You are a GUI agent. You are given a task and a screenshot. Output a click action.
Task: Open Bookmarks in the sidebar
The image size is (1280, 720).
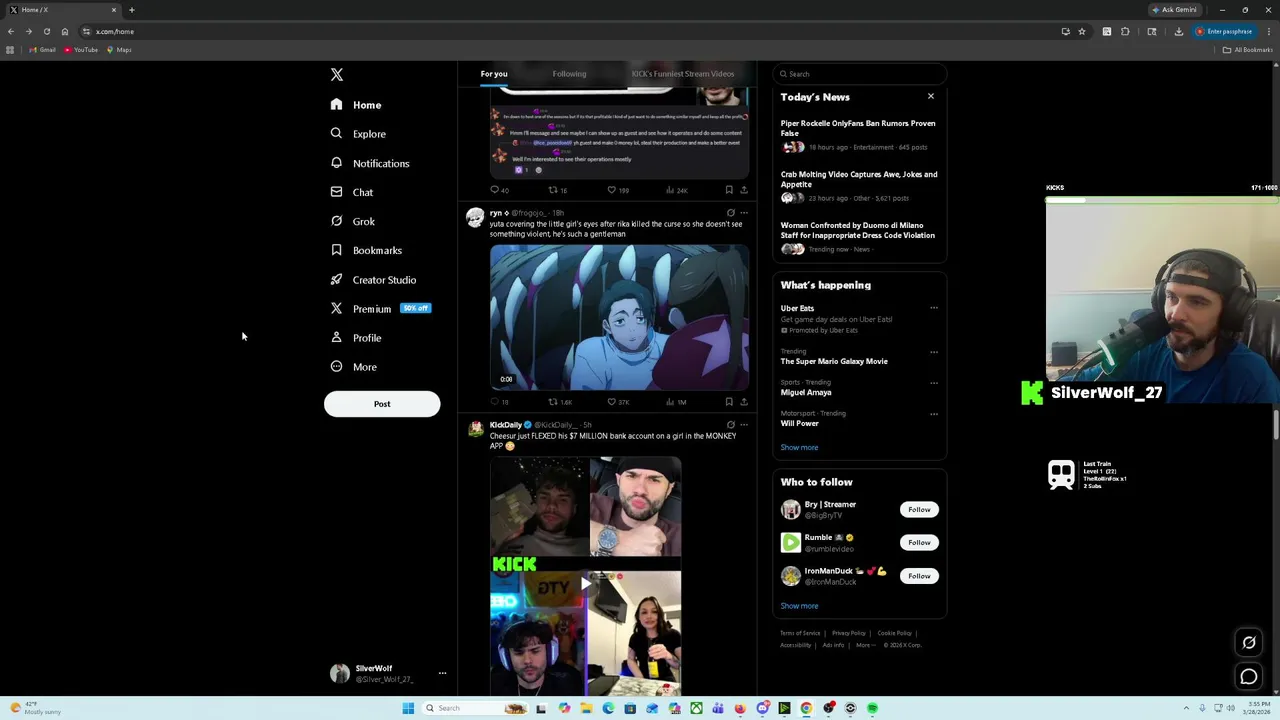point(366,250)
